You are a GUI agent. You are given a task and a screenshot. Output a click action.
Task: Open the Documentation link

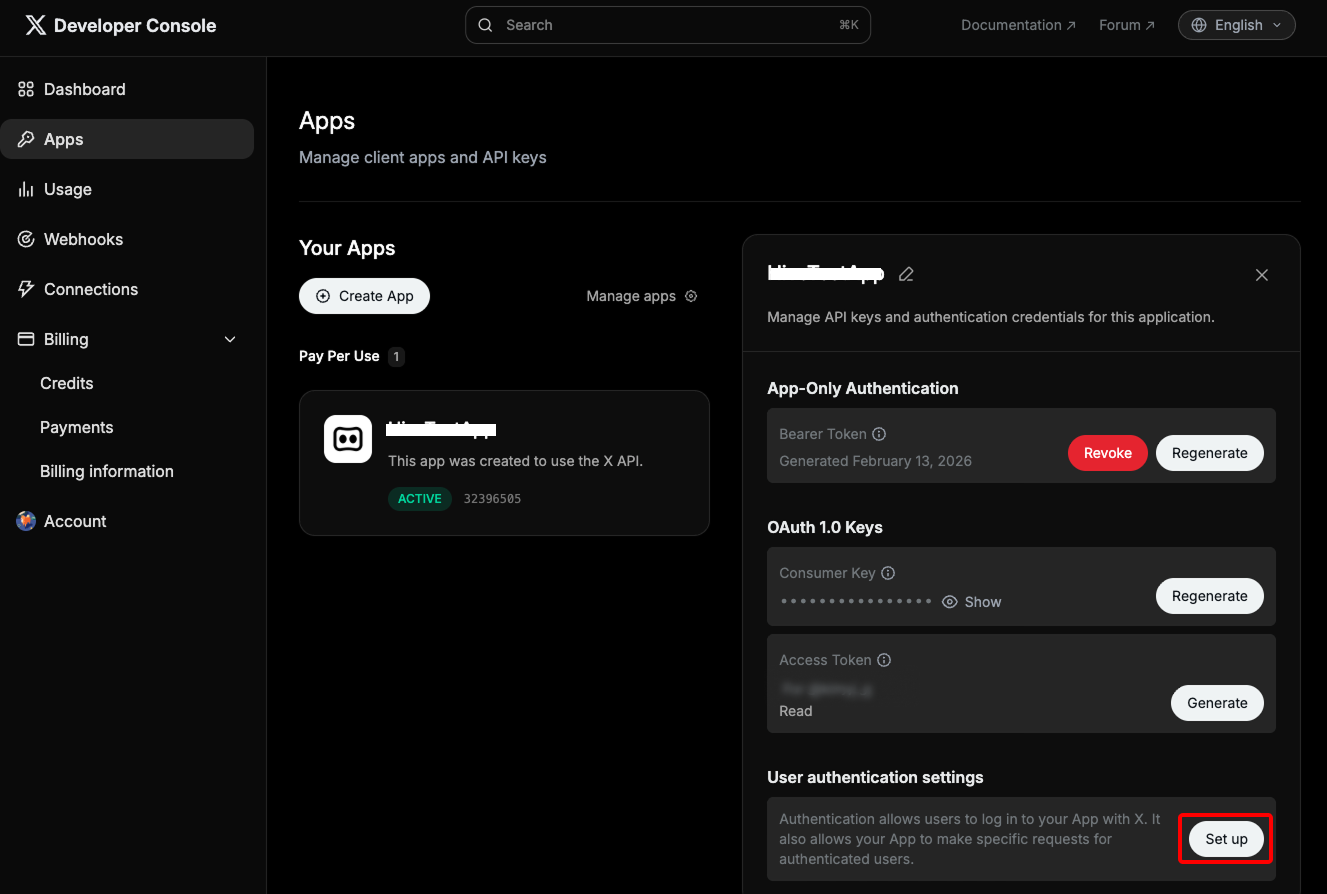(1018, 25)
